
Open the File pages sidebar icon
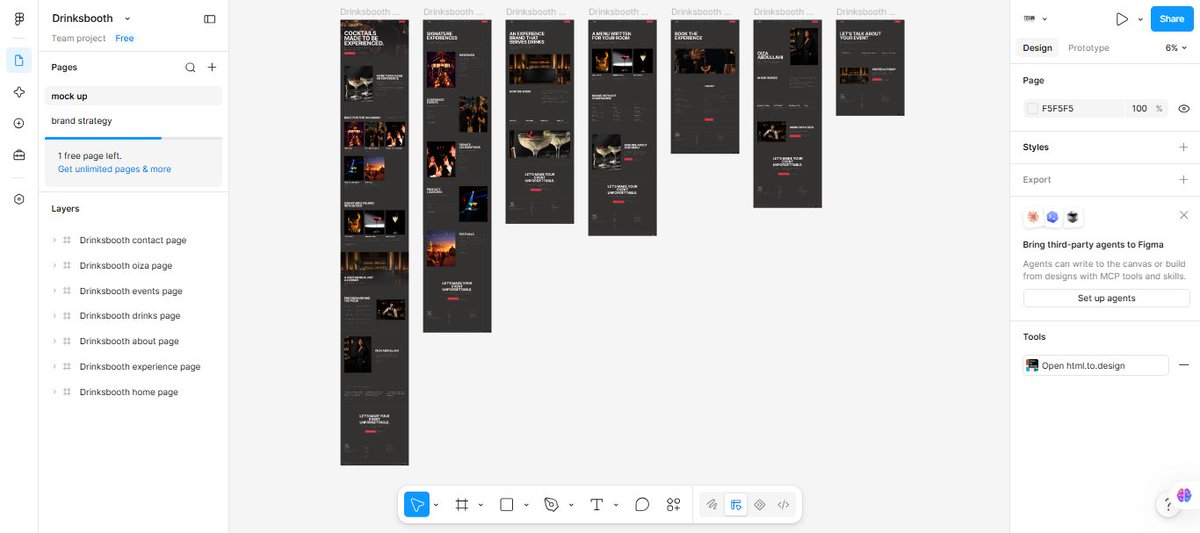tap(19, 60)
